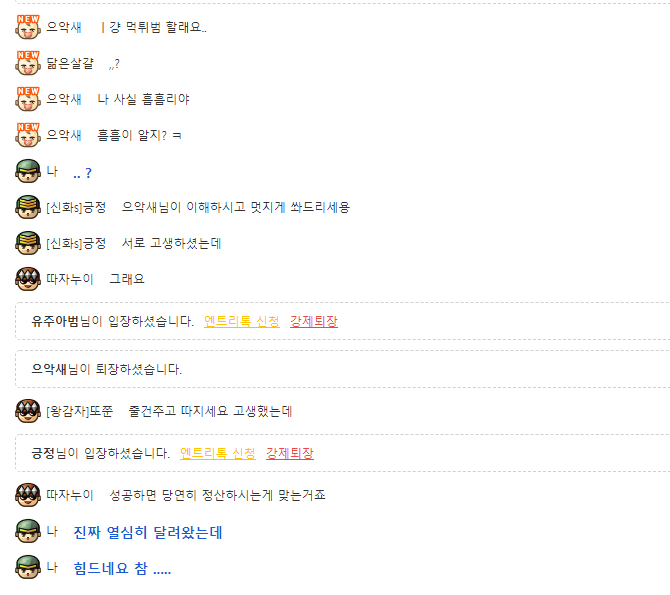Click nickname [왕감자]또쭌 in chat
Image resolution: width=670 pixels, height=595 pixels.
[x=80, y=411]
